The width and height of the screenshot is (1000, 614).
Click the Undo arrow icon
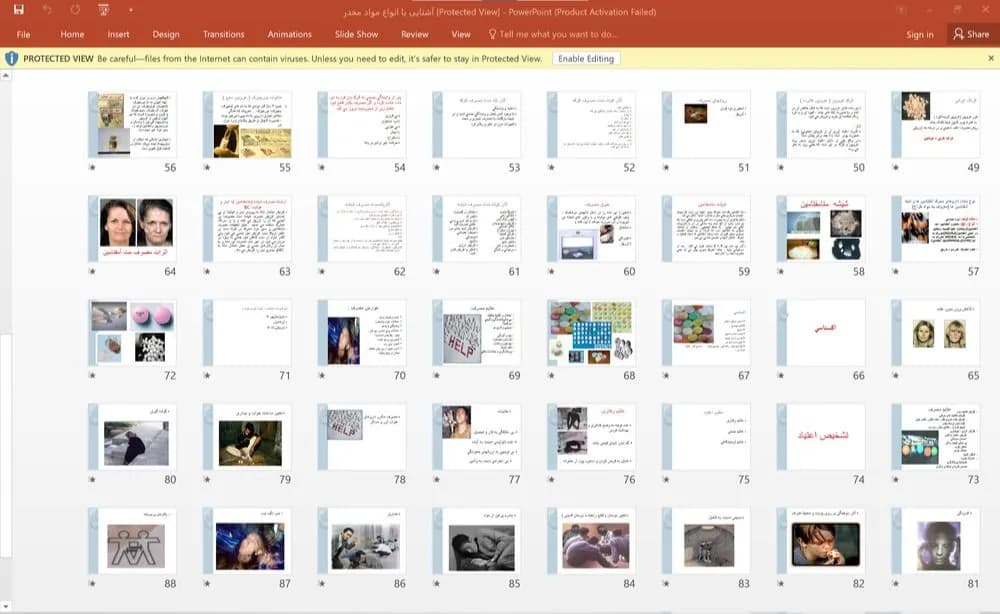point(47,10)
